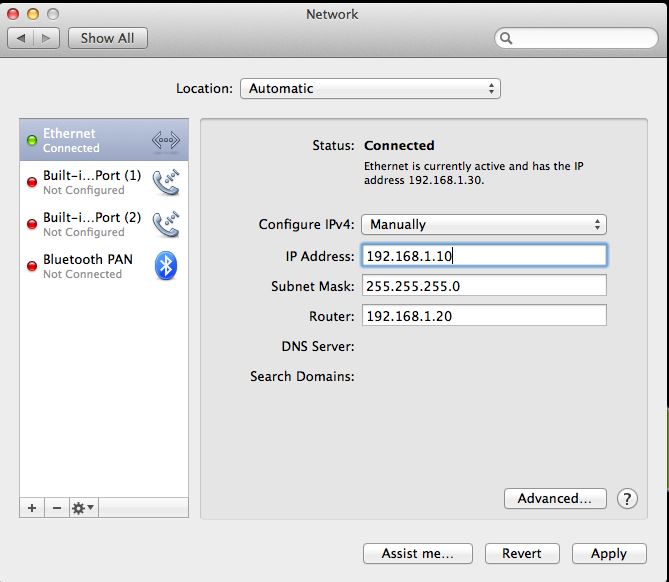Close the Network window with red button

click(13, 14)
